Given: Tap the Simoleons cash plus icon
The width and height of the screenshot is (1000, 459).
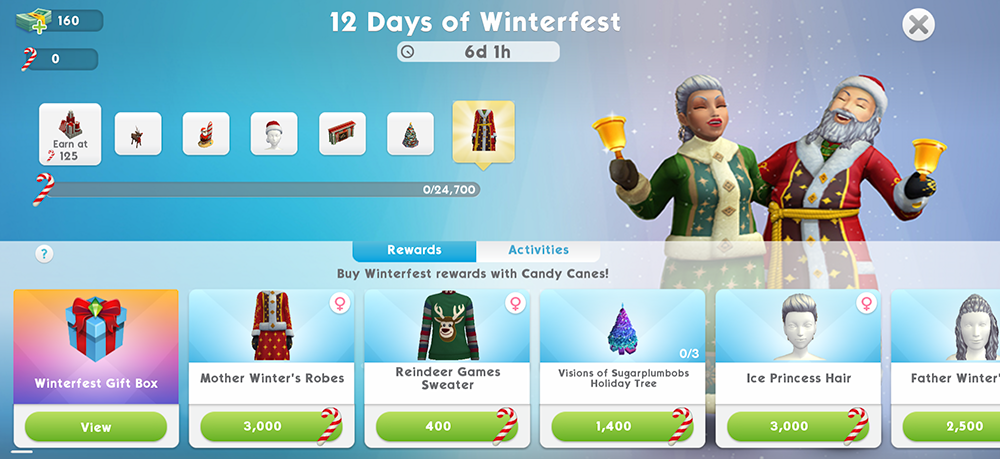Looking at the screenshot, I should pyautogui.click(x=32, y=20).
